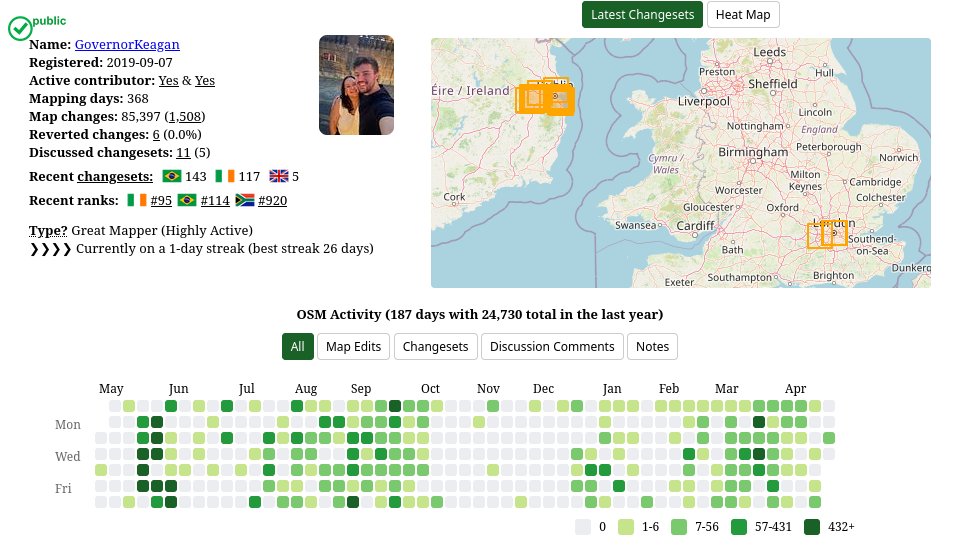Click the orange changeset box over London
955x544 pixels.
coord(827,235)
